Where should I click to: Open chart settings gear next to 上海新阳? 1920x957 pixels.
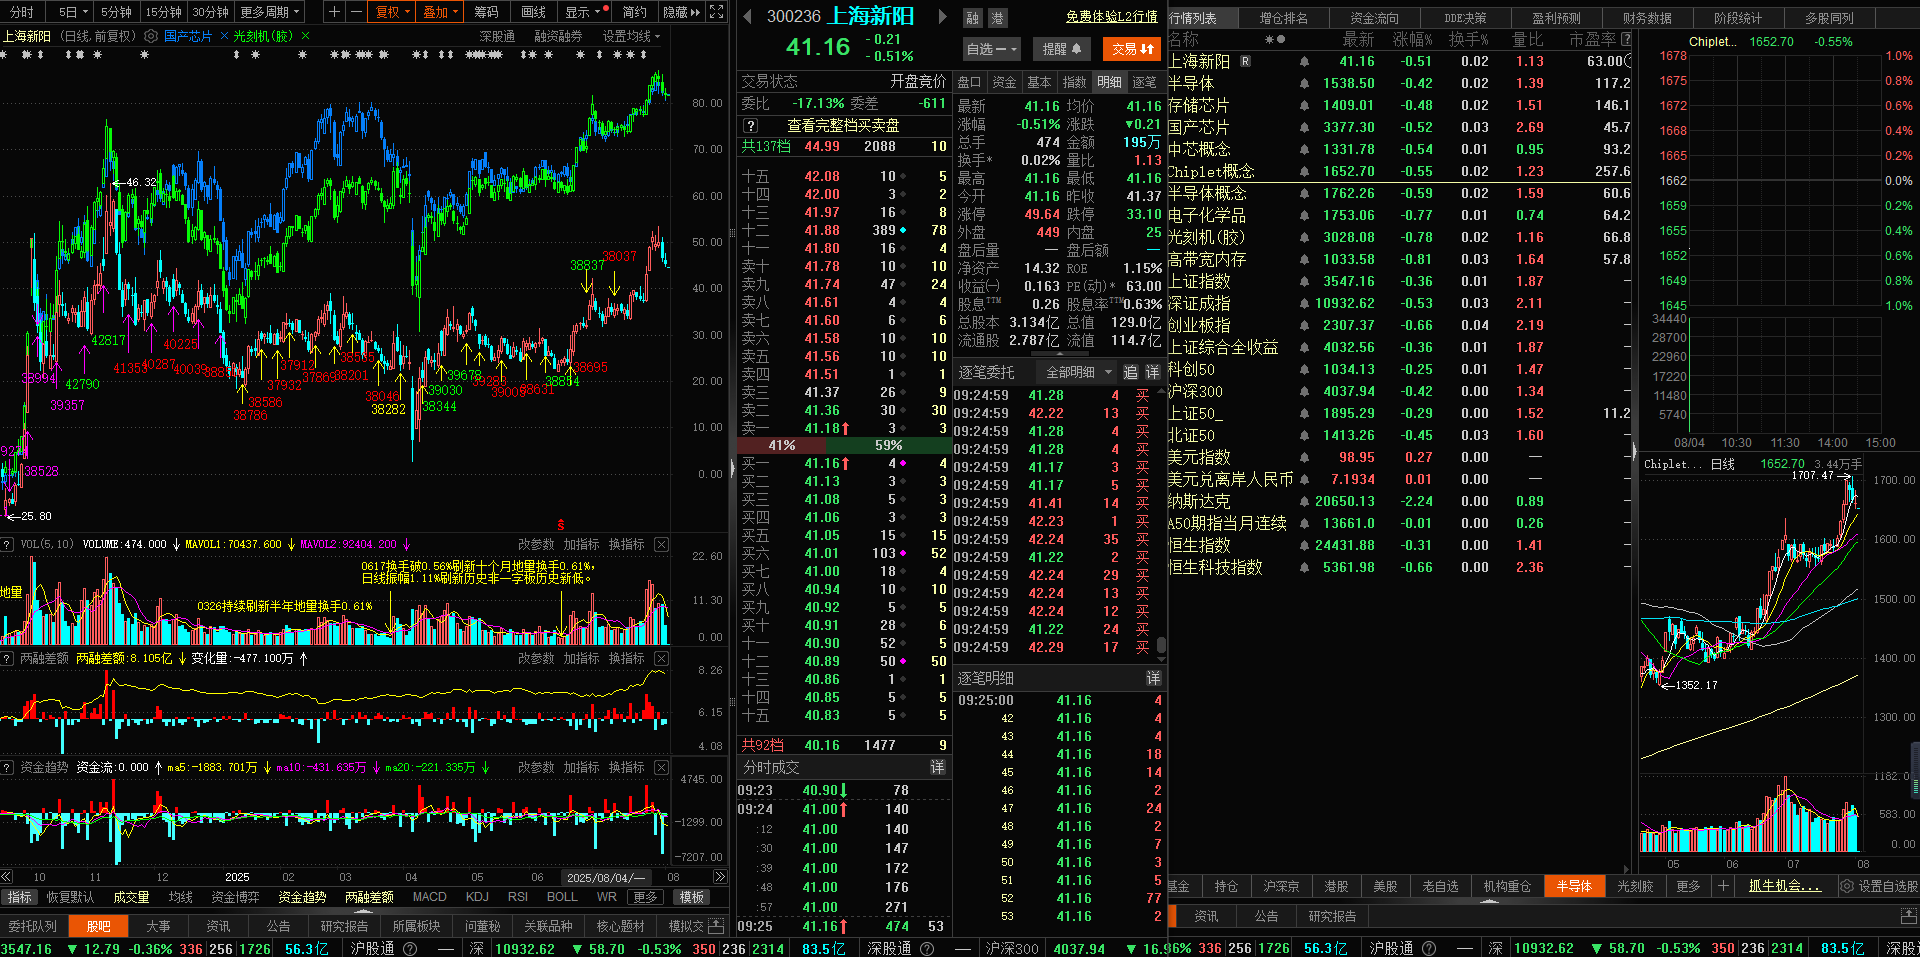pyautogui.click(x=151, y=36)
